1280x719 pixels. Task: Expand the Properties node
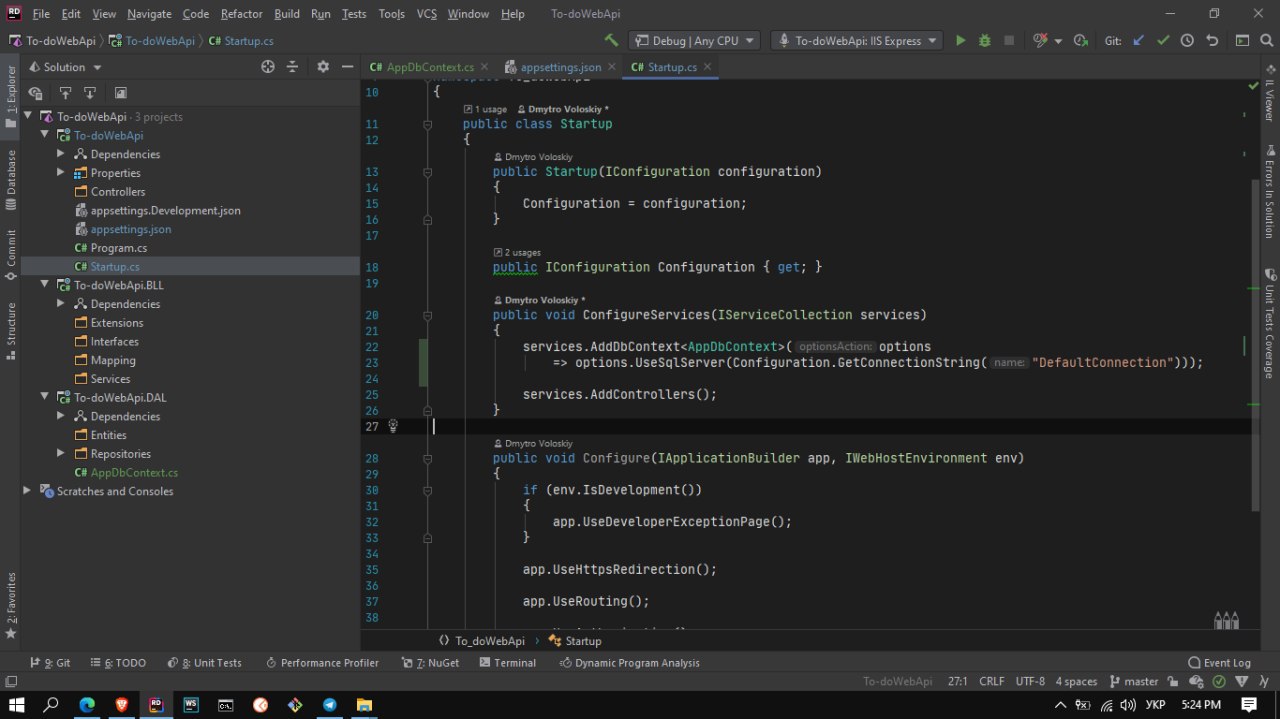pos(61,173)
